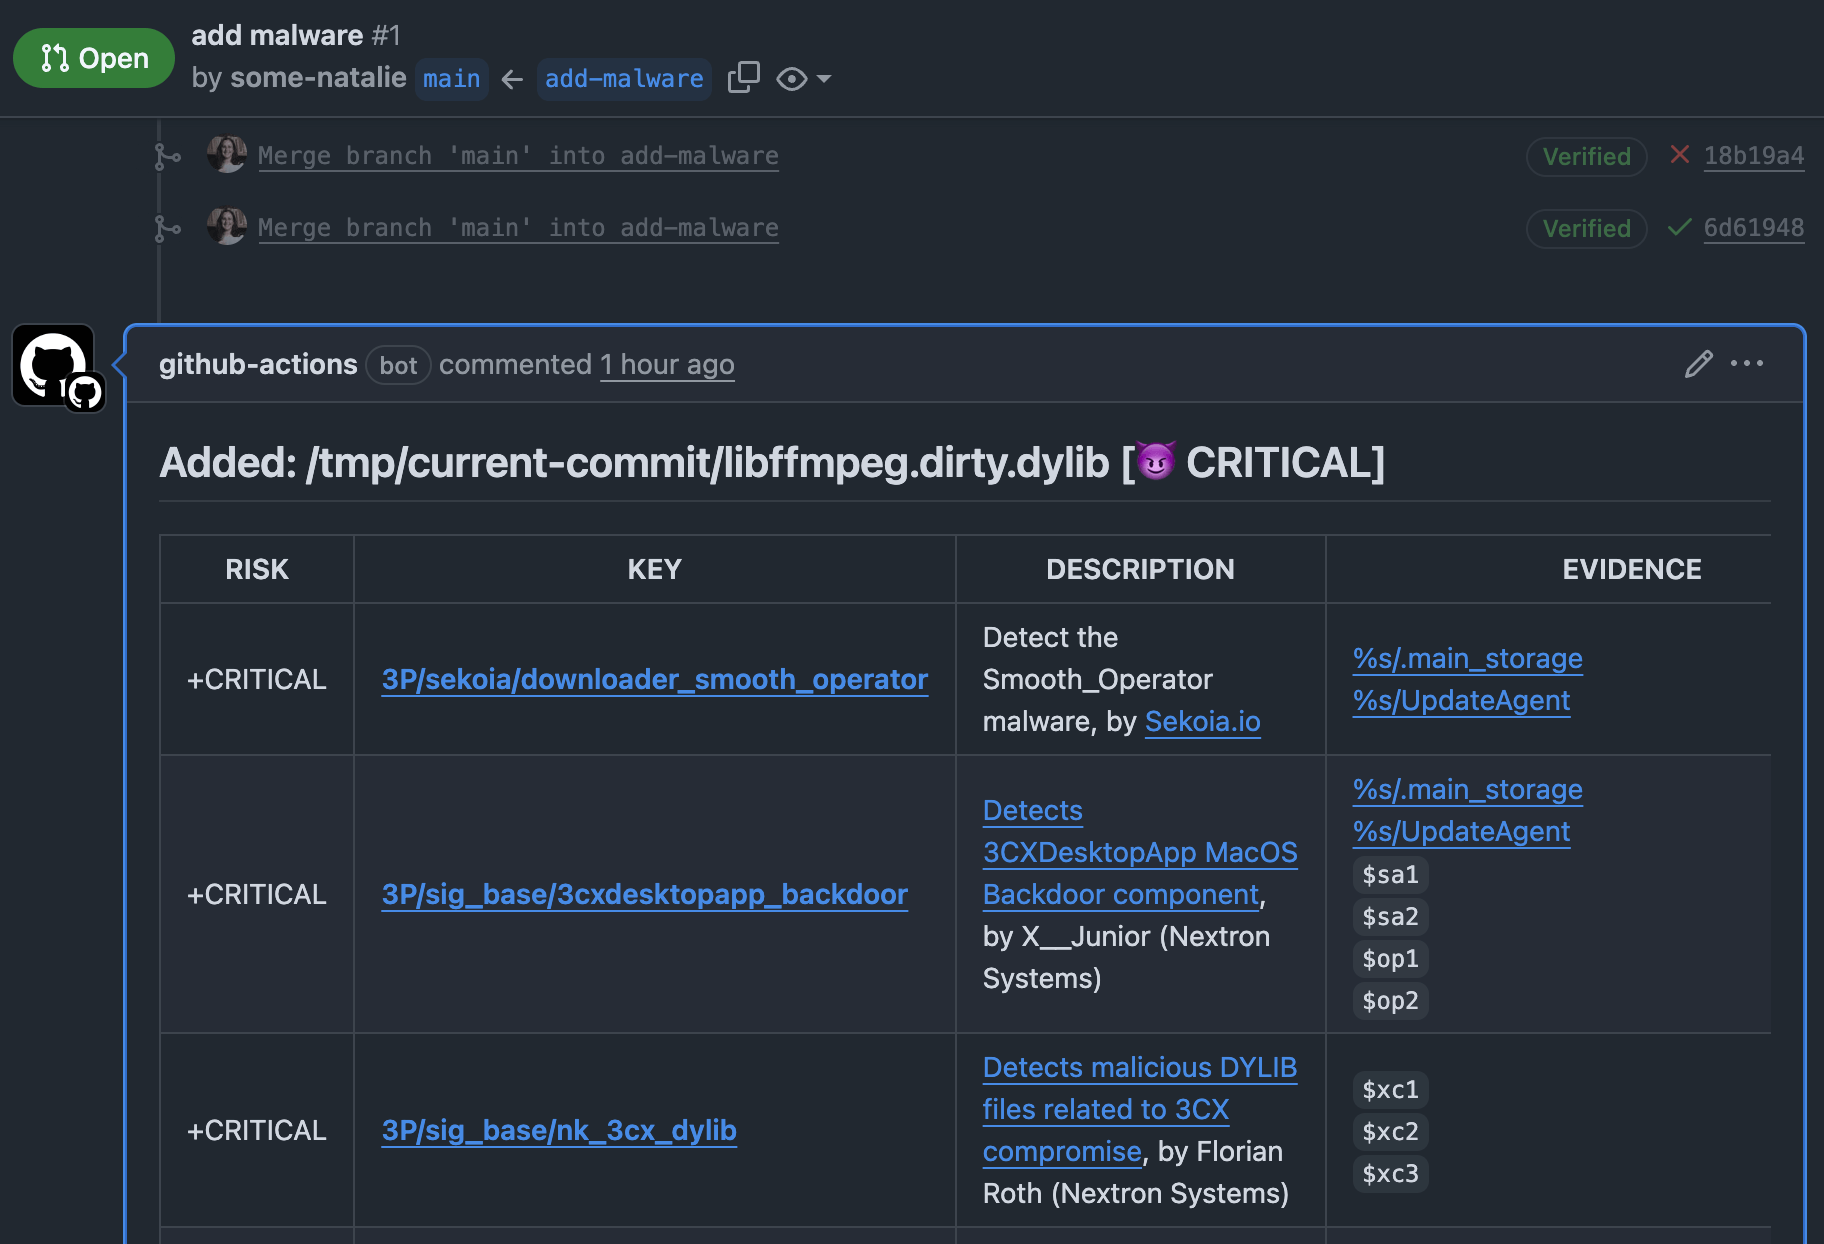Click the $xc1 evidence tag
The image size is (1824, 1244).
(1390, 1090)
